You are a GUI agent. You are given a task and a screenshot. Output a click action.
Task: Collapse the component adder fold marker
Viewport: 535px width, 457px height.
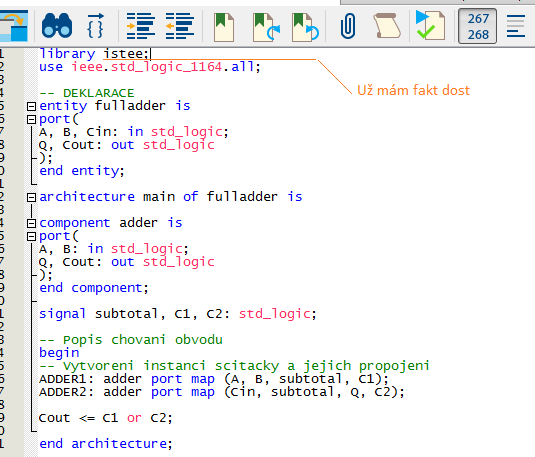tap(31, 224)
